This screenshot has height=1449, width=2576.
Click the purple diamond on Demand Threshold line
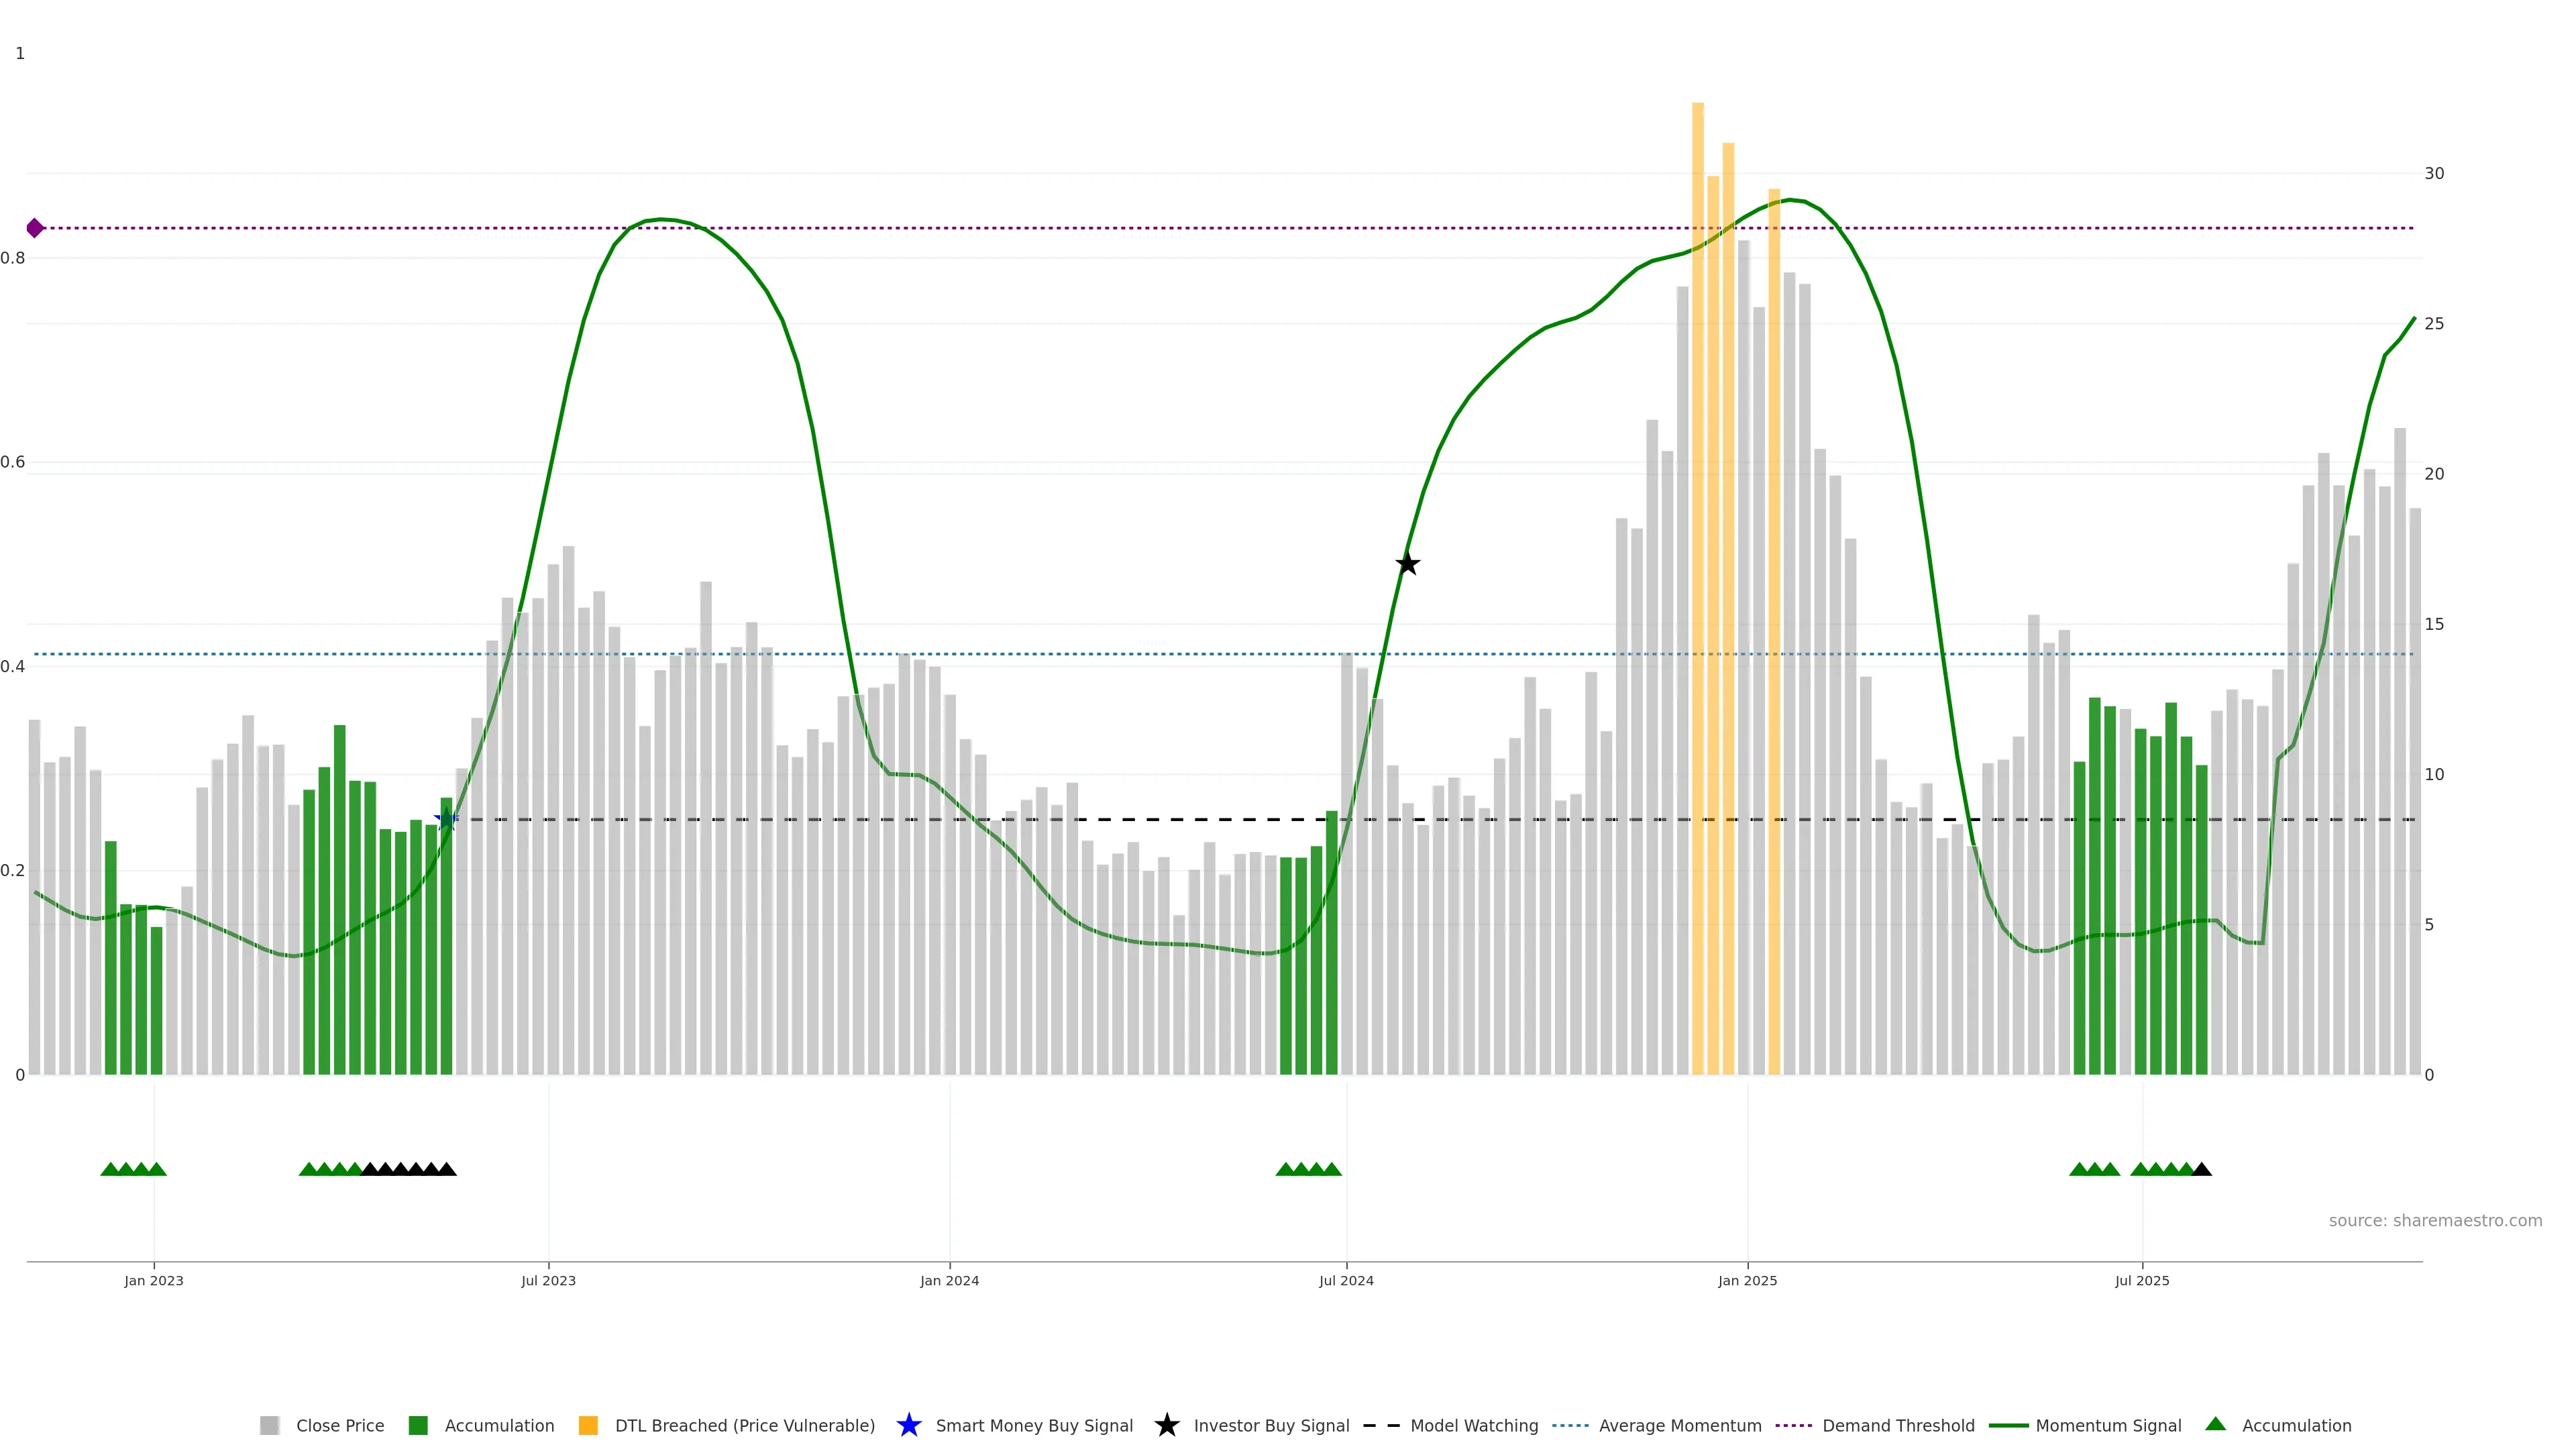pyautogui.click(x=35, y=228)
